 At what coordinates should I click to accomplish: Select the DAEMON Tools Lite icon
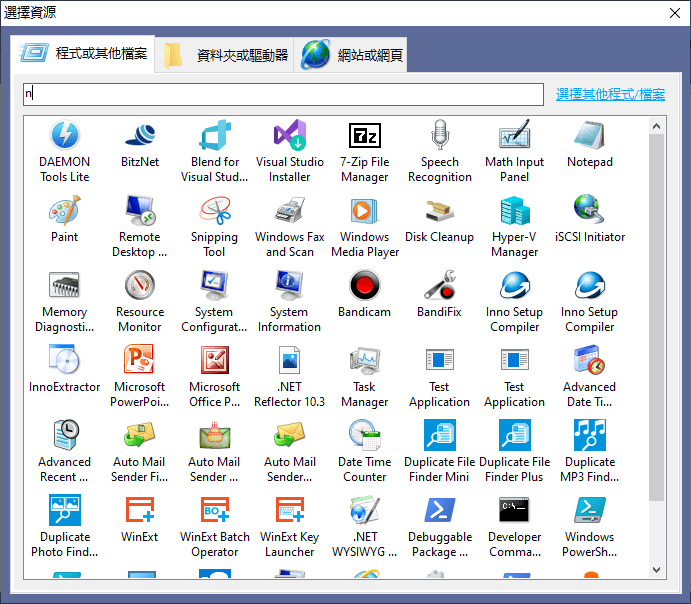pyautogui.click(x=65, y=135)
